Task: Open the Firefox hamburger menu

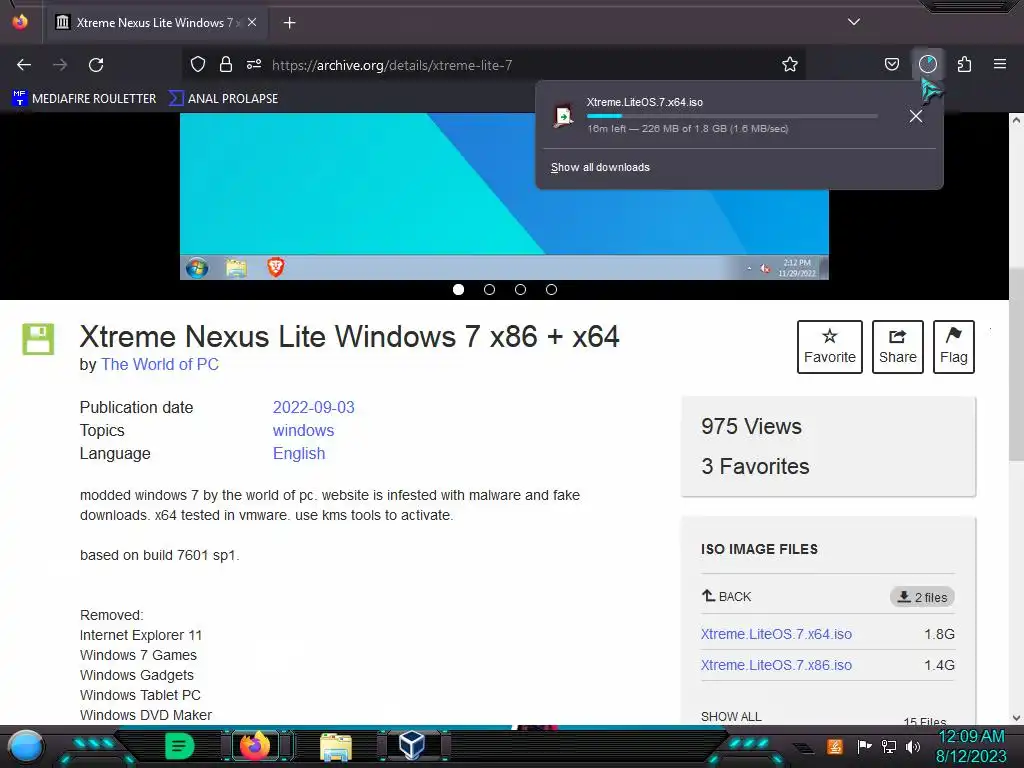Action: pos(1000,64)
